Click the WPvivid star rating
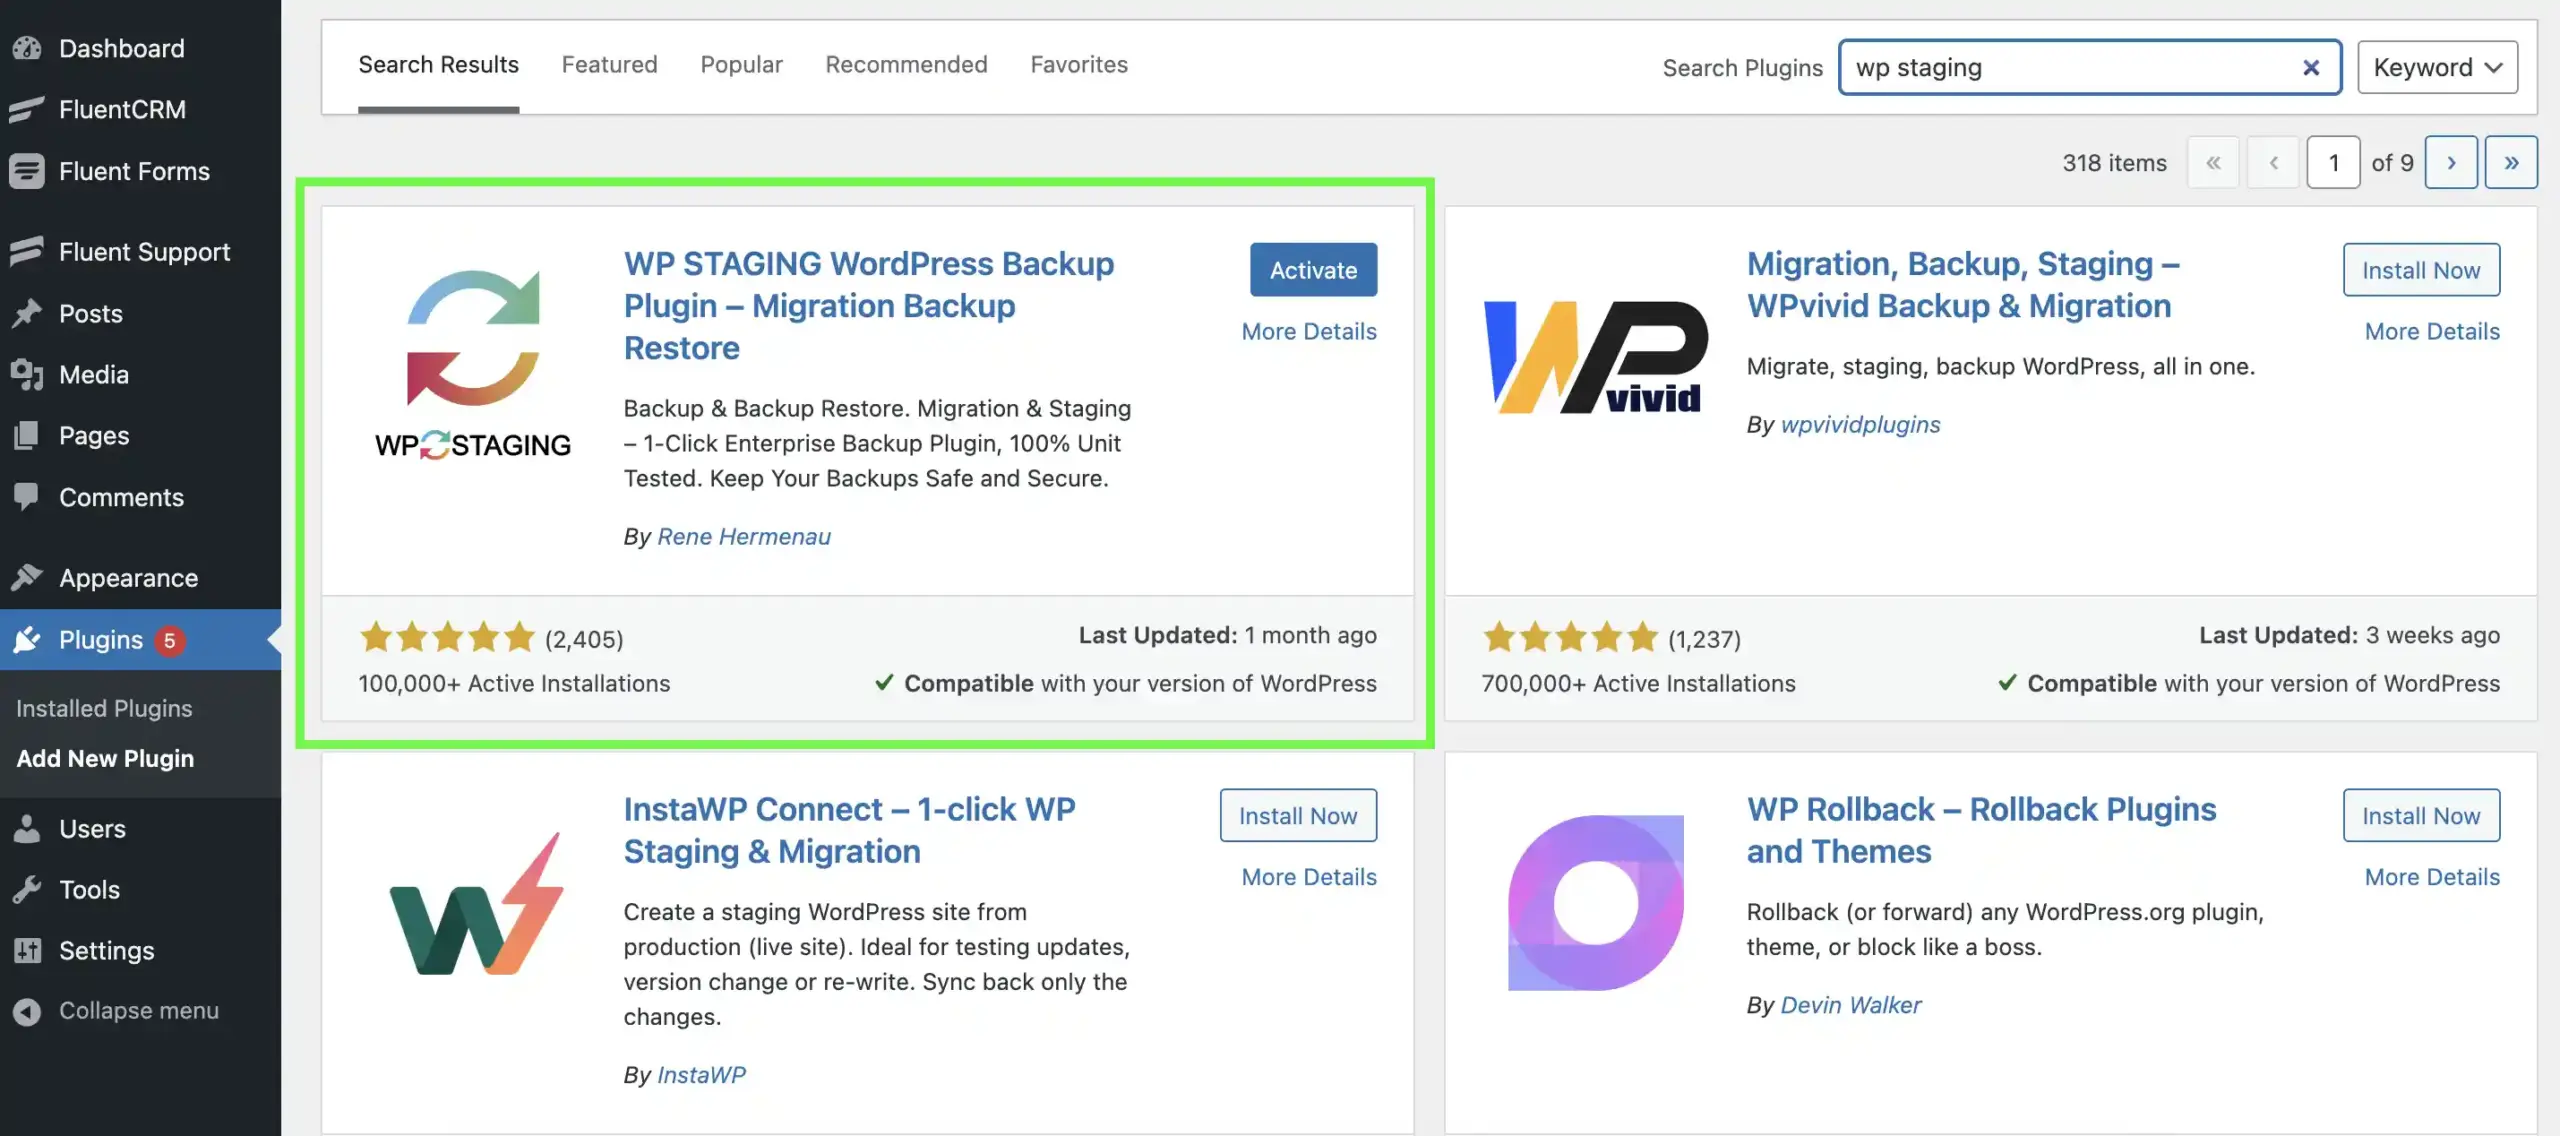The width and height of the screenshot is (2560, 1136). 1570,637
